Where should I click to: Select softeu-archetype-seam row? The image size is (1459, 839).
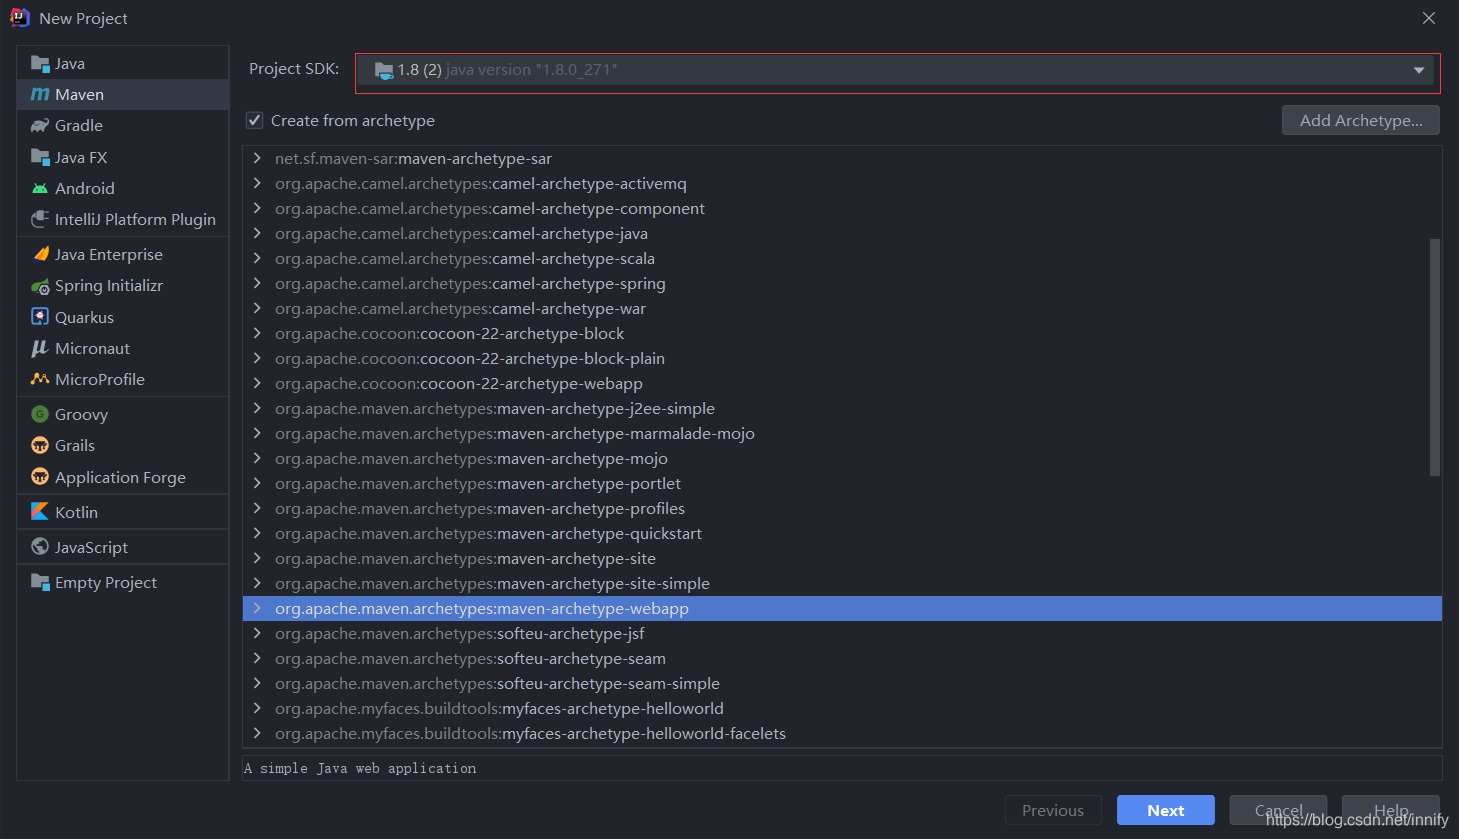tap(842, 658)
